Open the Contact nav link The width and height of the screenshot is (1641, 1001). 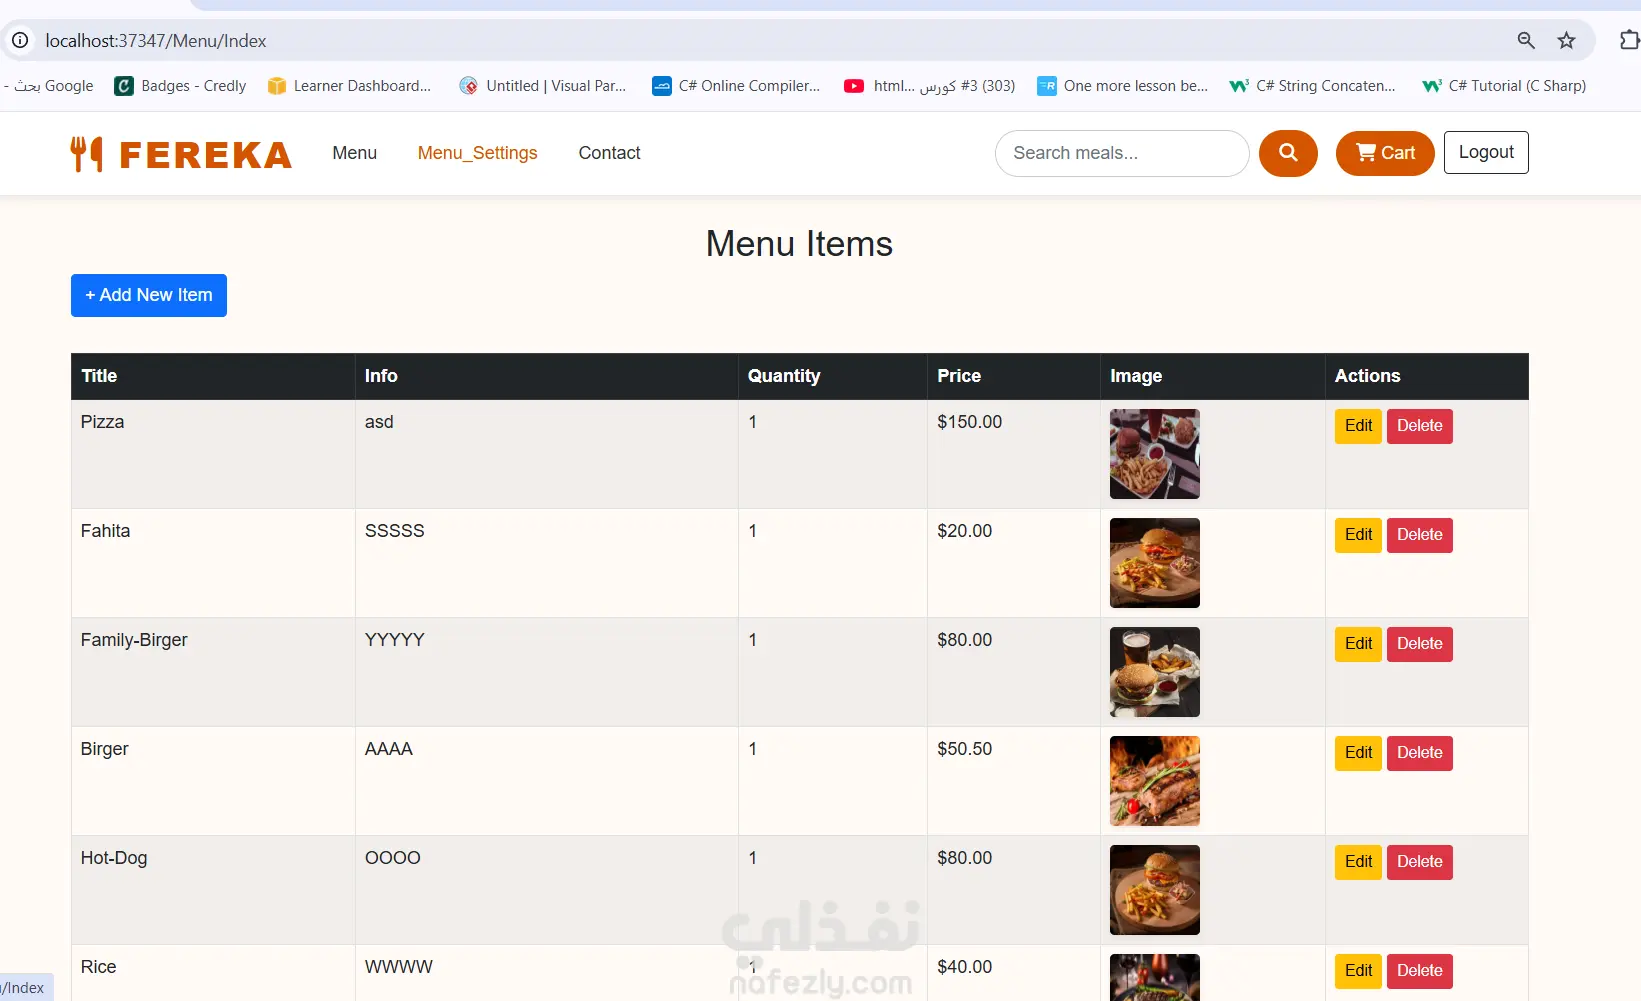point(610,153)
